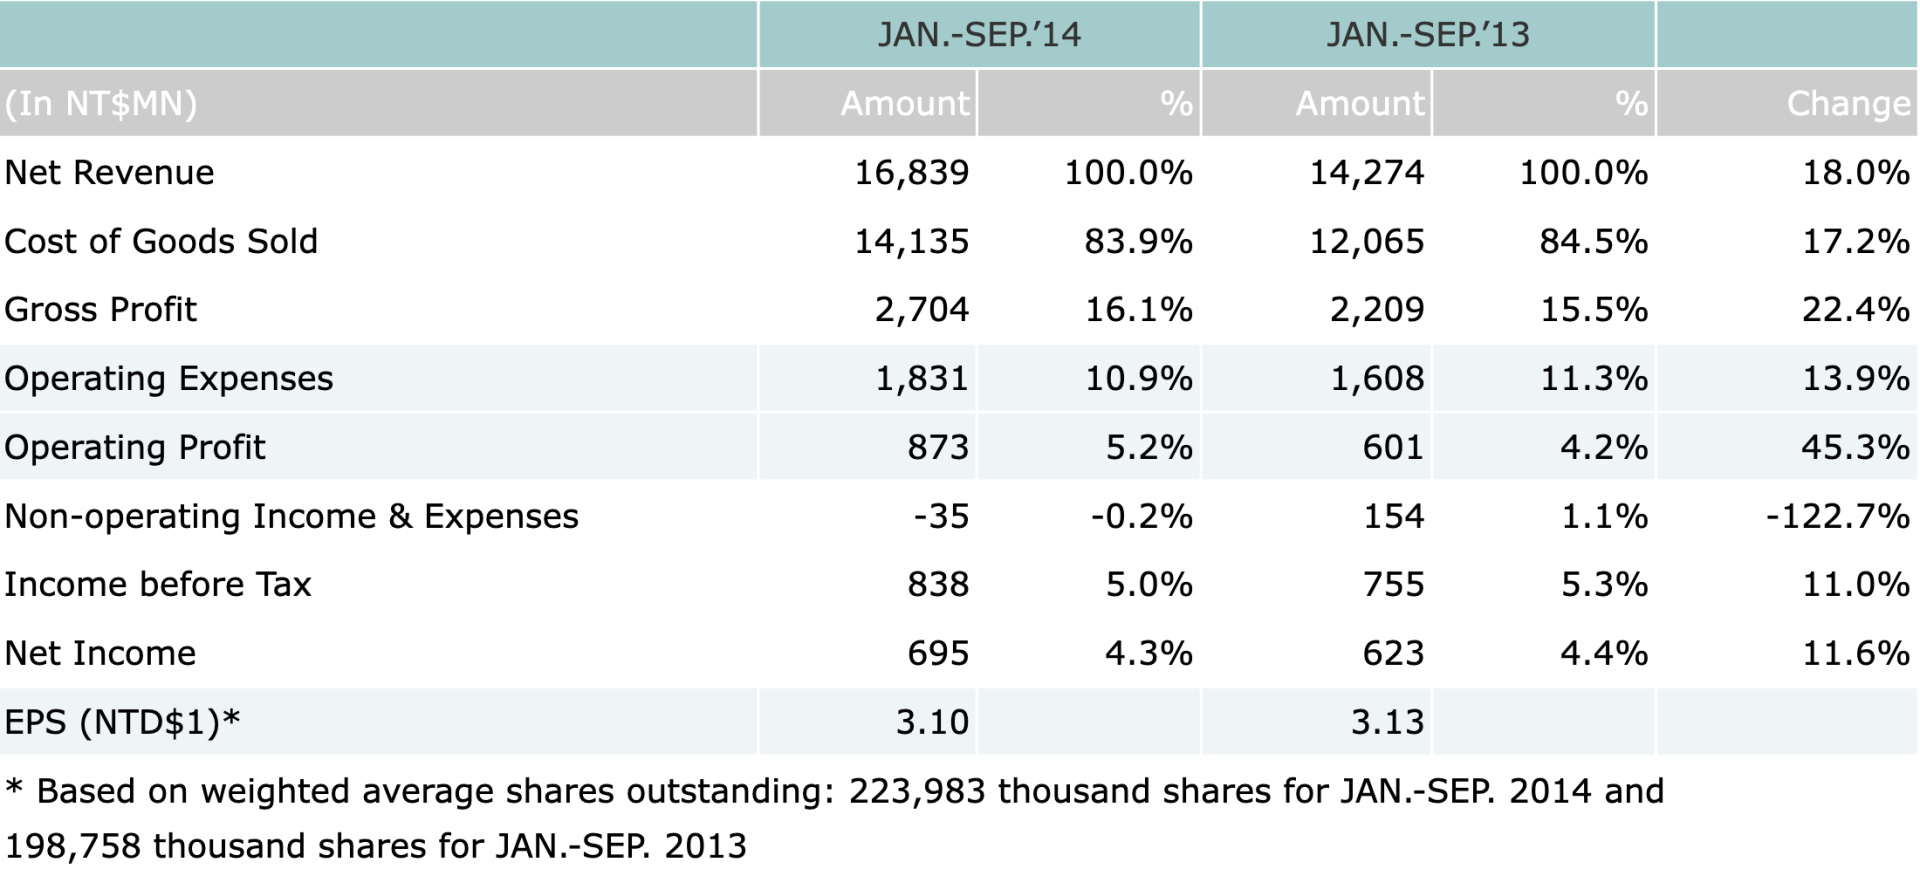Click the Net Income row label
Screen dimensions: 1920x876
[100, 653]
